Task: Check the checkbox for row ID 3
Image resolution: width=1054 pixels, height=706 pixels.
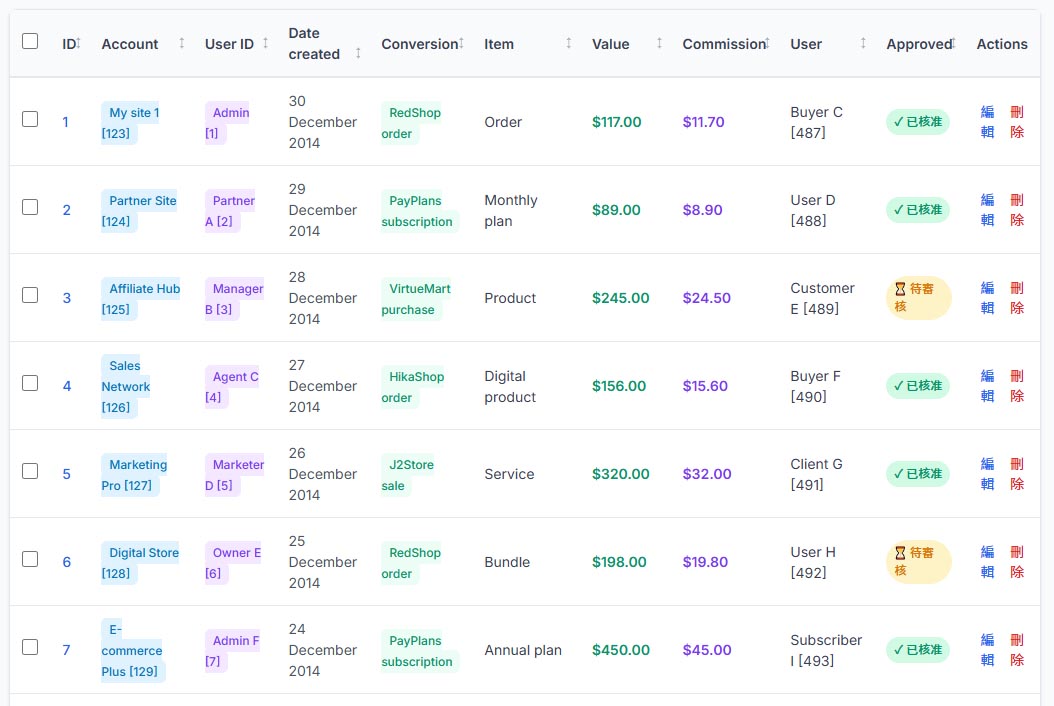Action: click(x=30, y=295)
